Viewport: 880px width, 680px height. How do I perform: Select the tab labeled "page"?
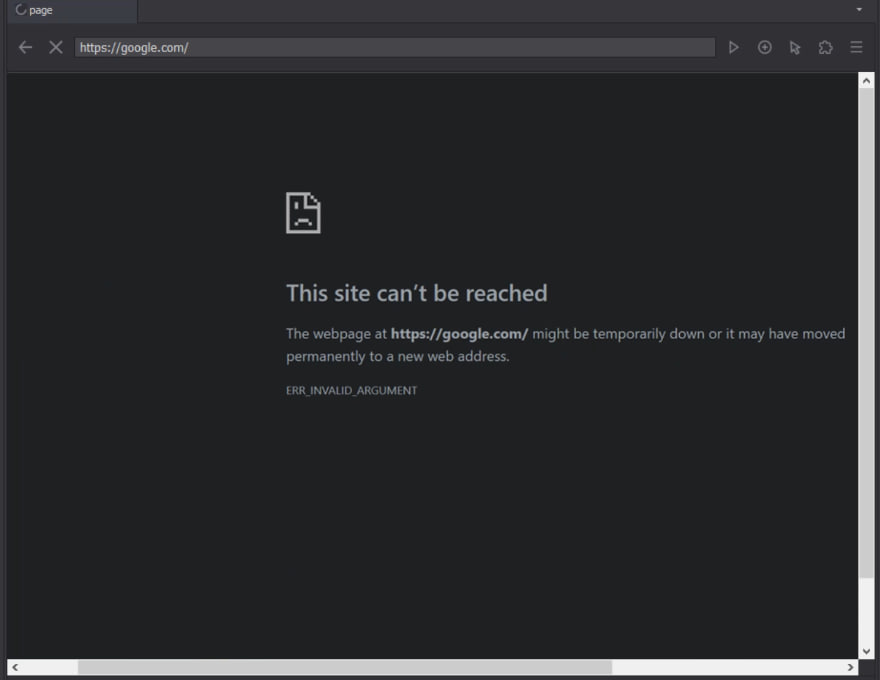pyautogui.click(x=72, y=11)
